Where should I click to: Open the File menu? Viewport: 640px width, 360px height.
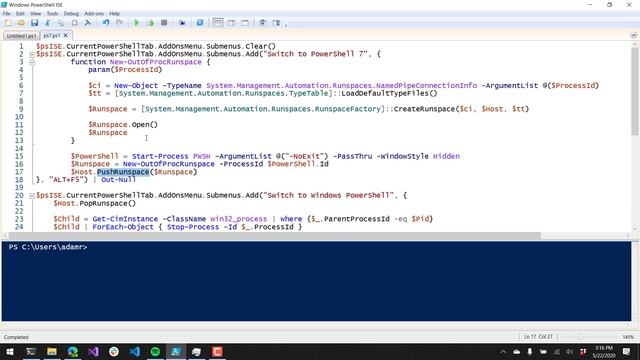coord(7,13)
